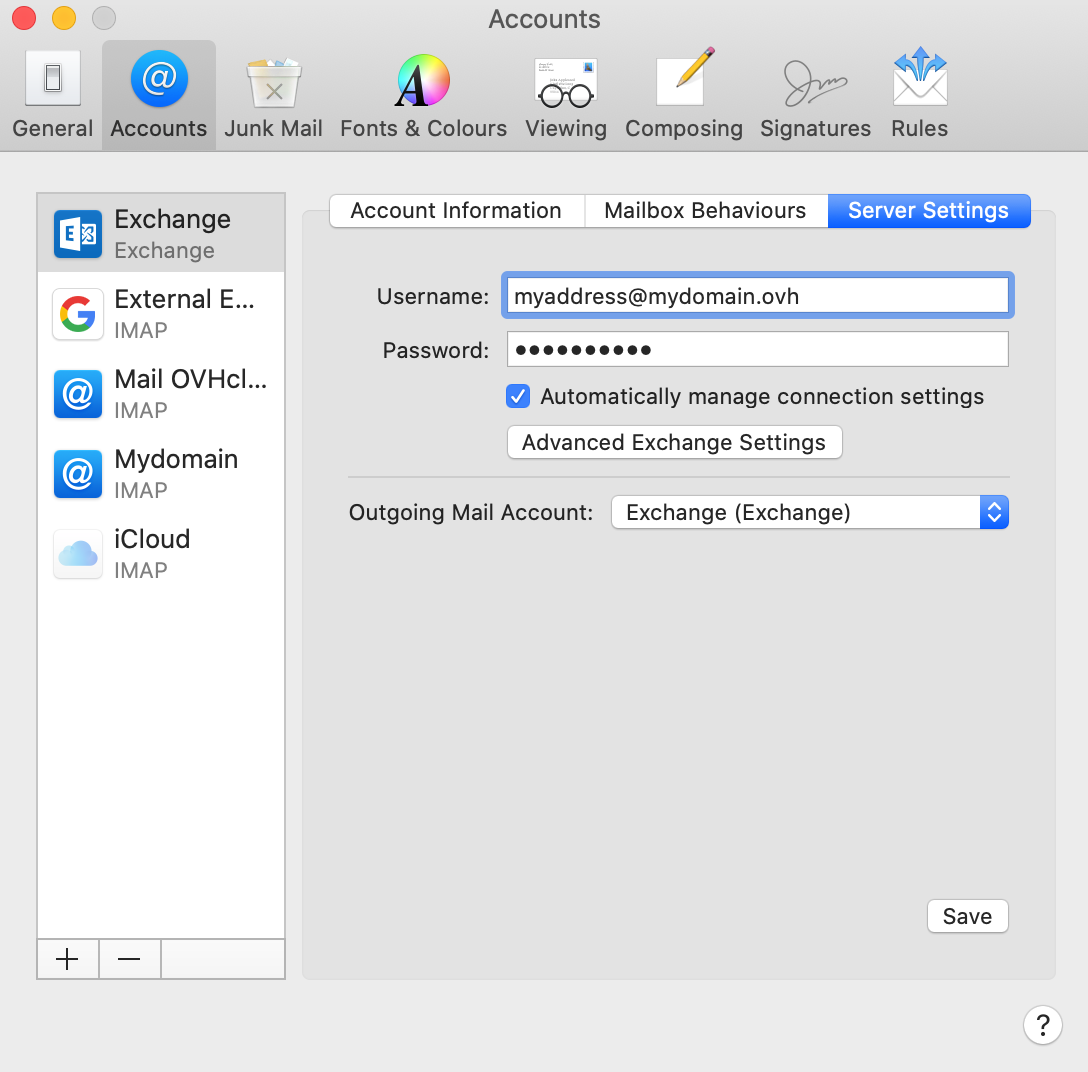
Task: Disable automatically manage connection settings
Action: pos(517,396)
